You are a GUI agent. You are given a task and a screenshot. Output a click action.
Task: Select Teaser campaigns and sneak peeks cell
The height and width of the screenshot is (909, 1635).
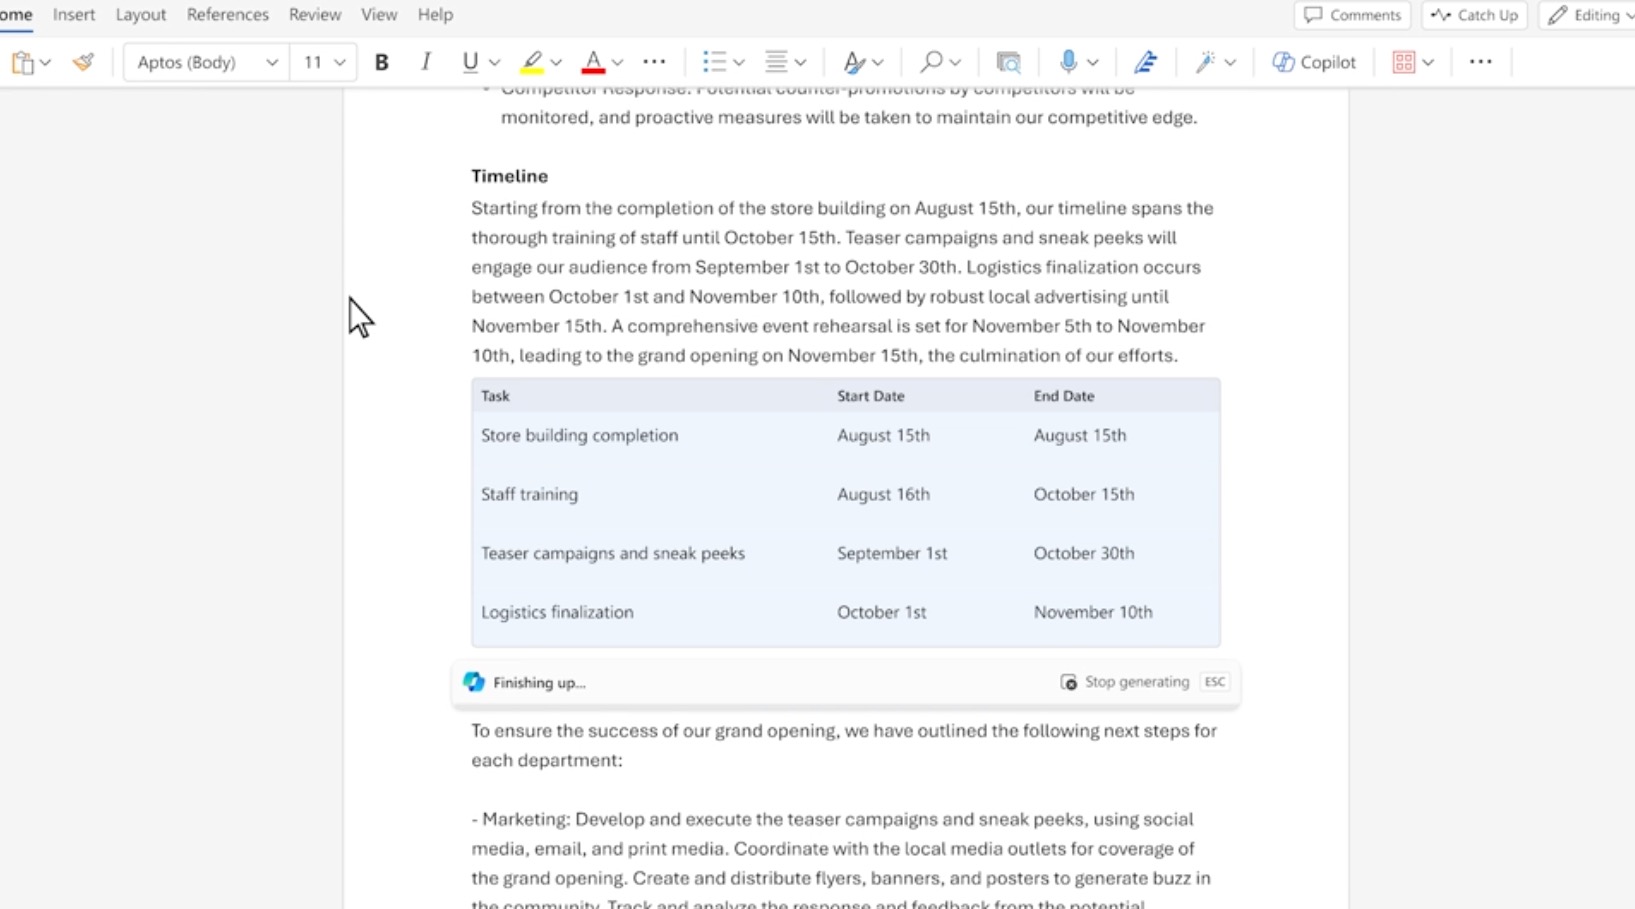coord(613,553)
